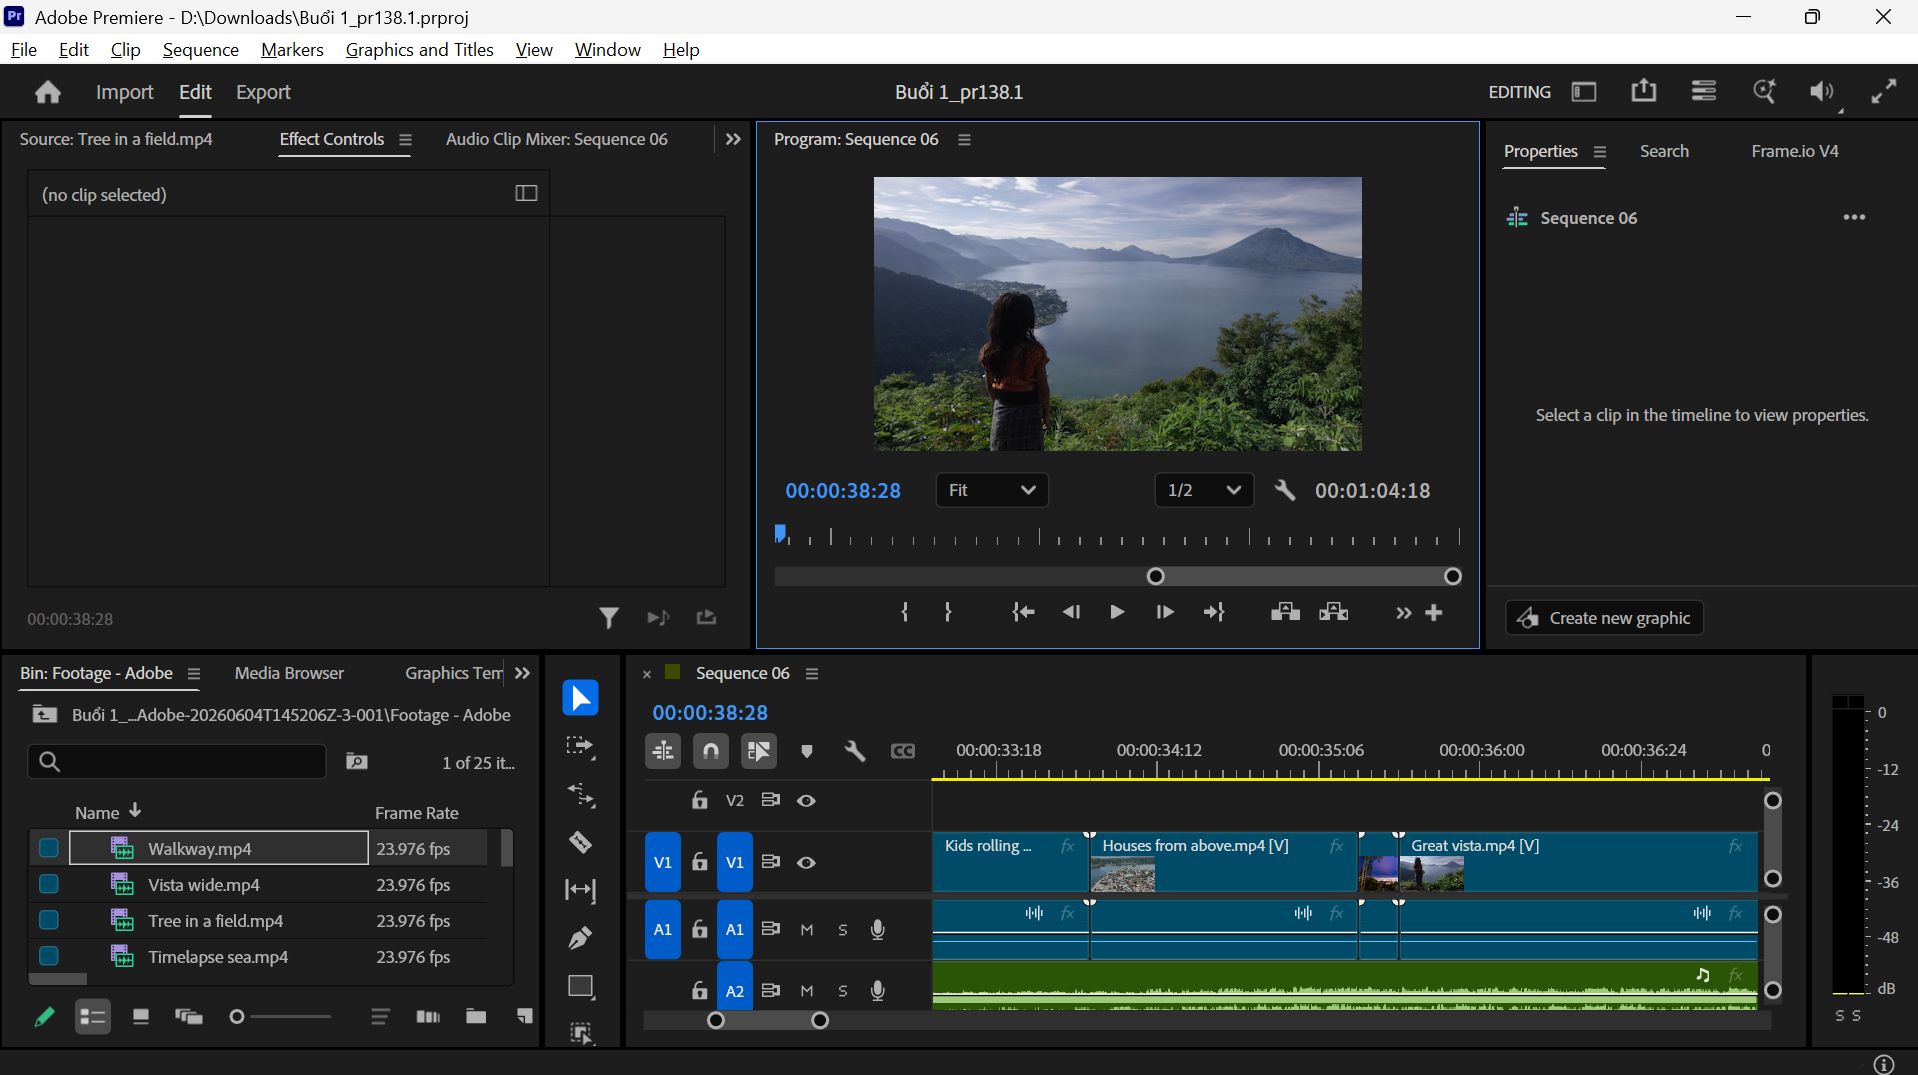Toggle linked selection in timeline
Image resolution: width=1918 pixels, height=1075 pixels.
pos(759,751)
